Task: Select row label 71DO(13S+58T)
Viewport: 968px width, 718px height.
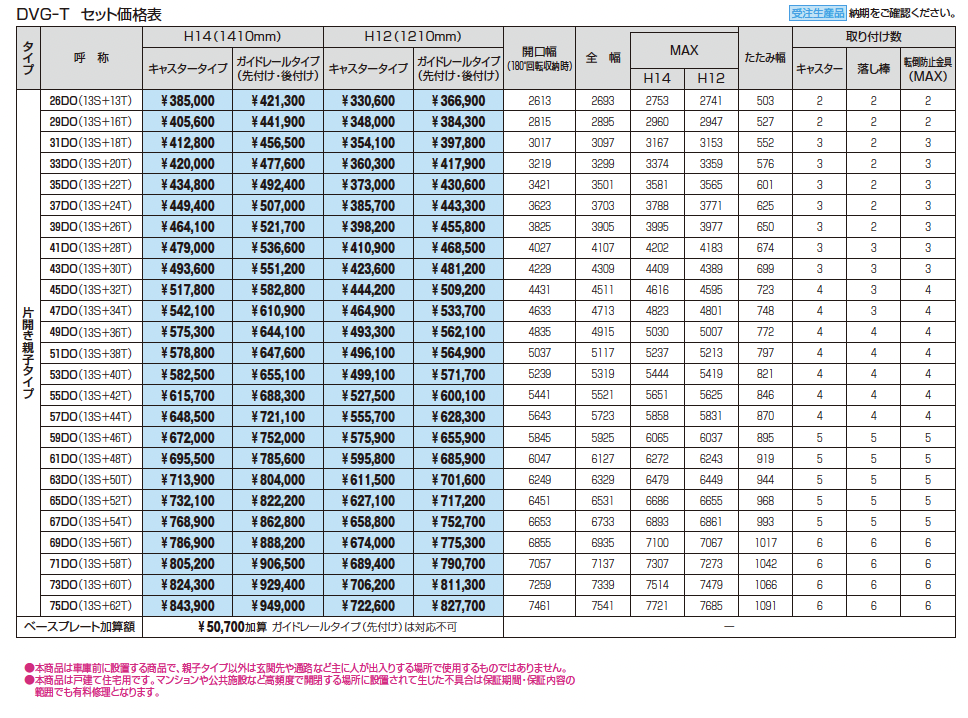Action: [x=91, y=564]
